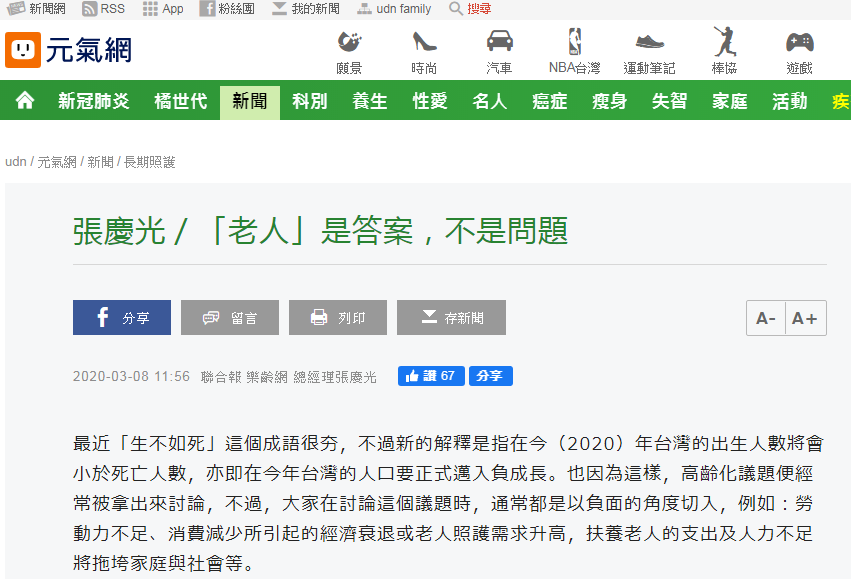Decrease font size with A- button

pos(766,318)
